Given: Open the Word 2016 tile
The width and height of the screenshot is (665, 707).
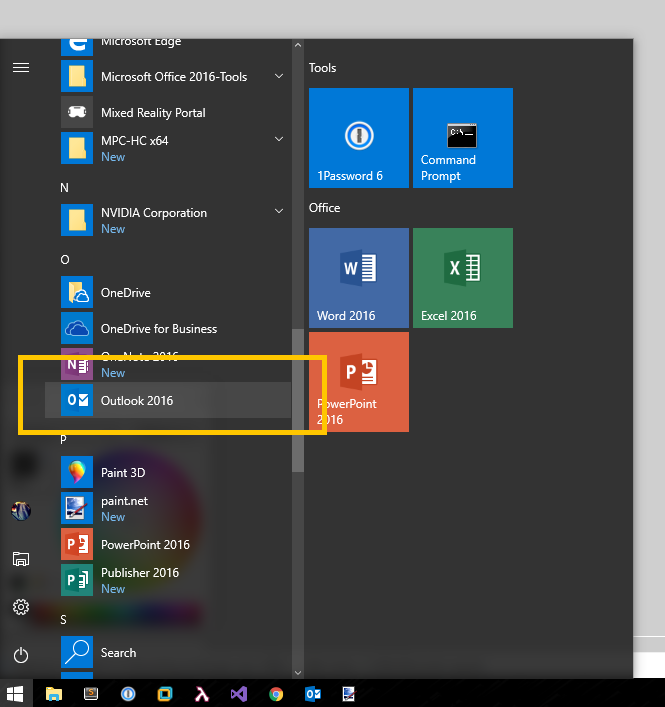Looking at the screenshot, I should pos(358,278).
